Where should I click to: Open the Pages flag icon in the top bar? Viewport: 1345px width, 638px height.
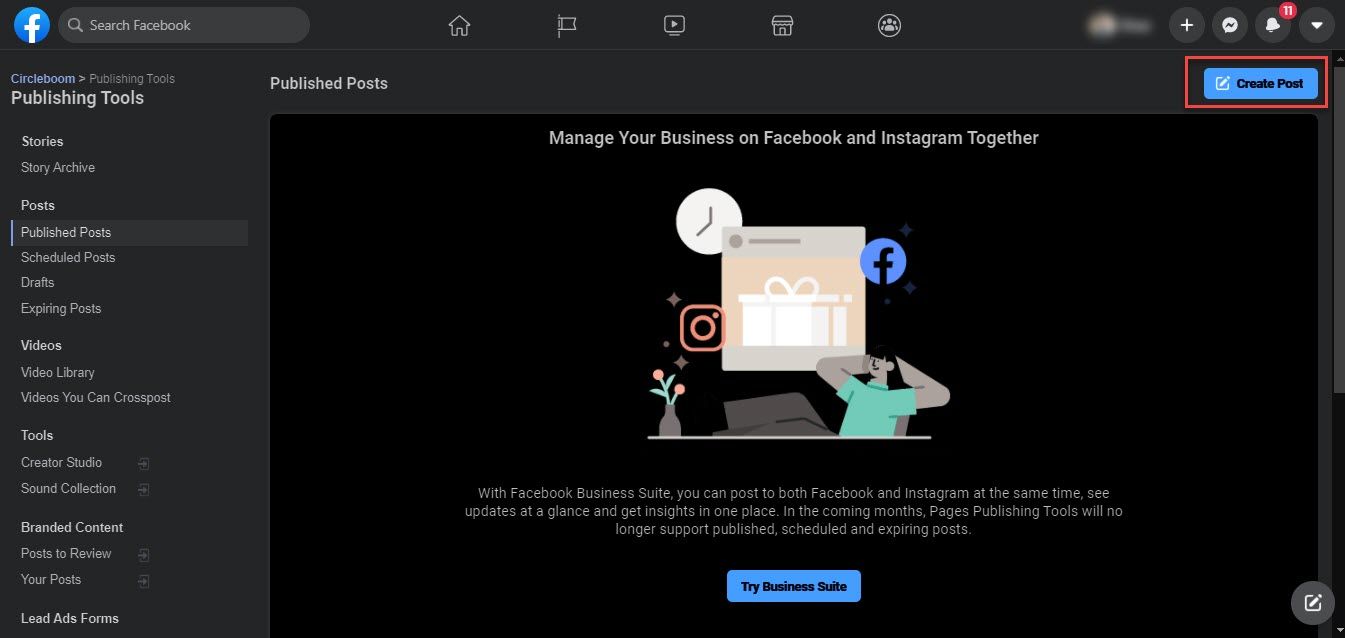click(567, 25)
